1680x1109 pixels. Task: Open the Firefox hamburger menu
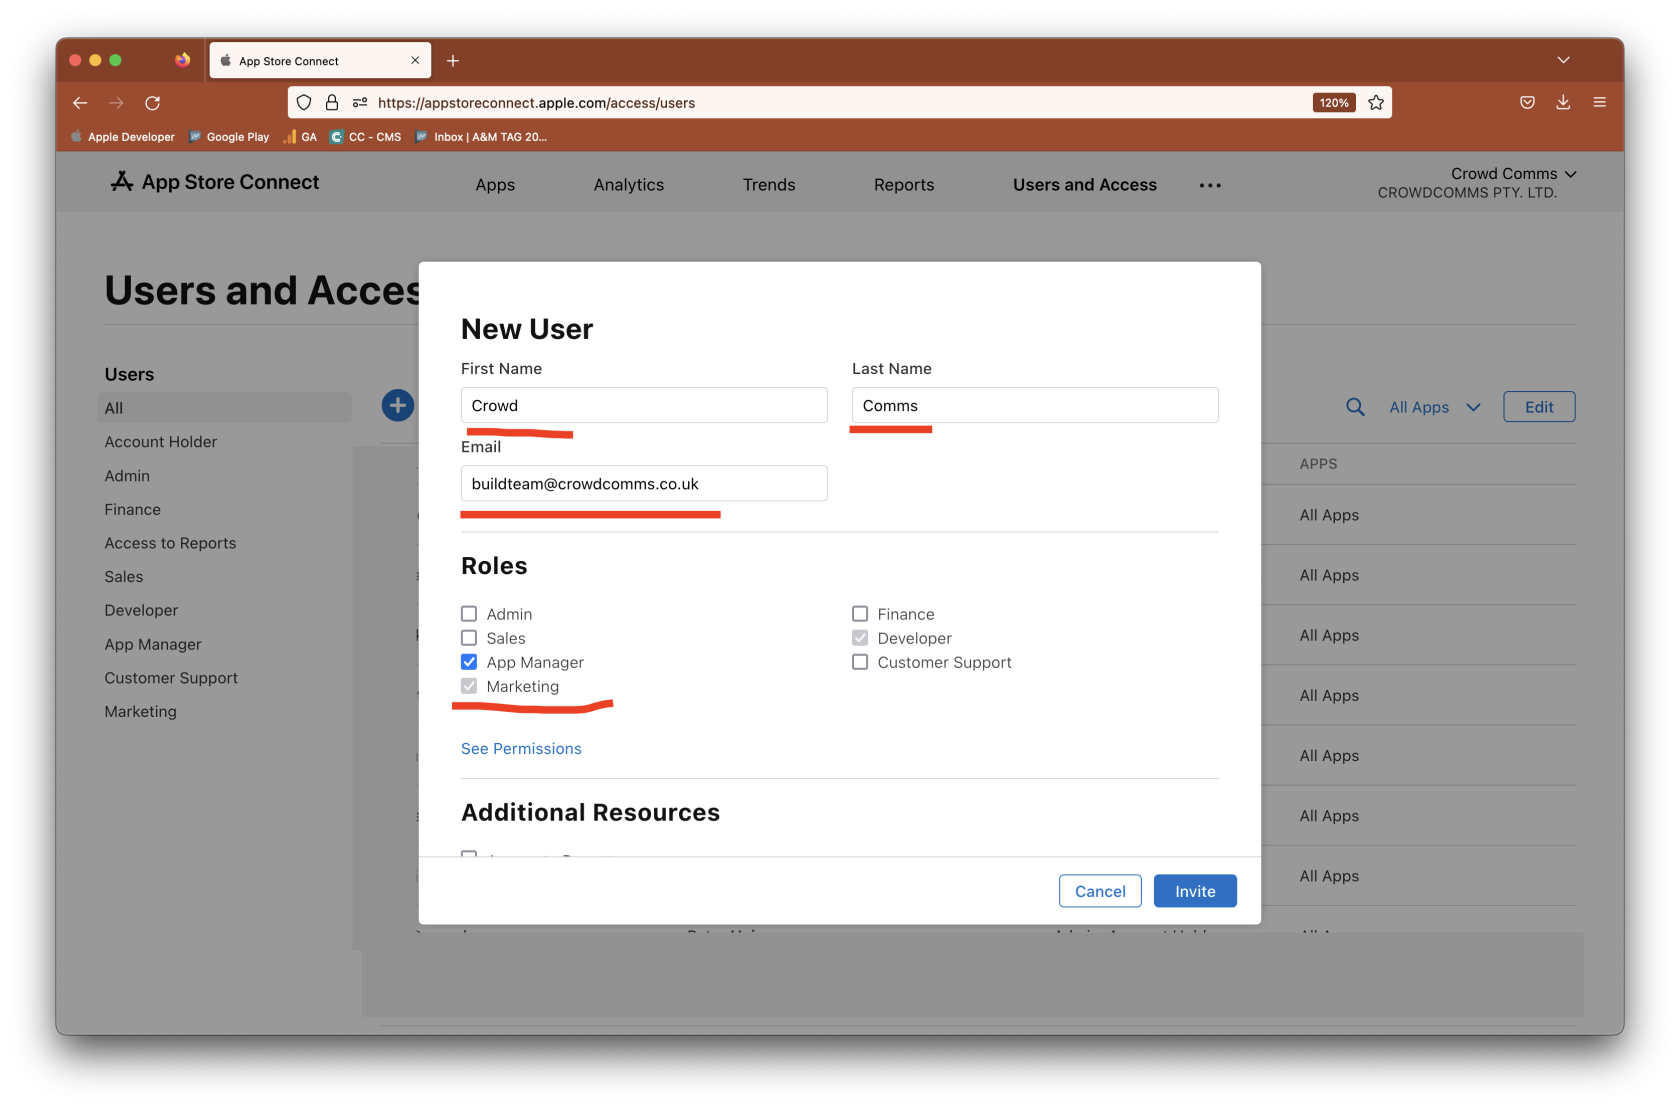click(x=1599, y=103)
